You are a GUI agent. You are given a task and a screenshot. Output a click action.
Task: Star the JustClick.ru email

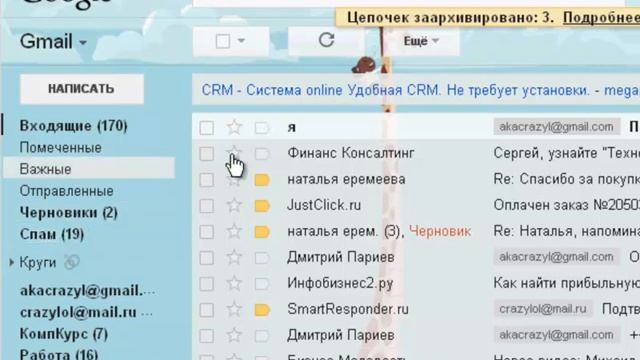click(x=234, y=205)
